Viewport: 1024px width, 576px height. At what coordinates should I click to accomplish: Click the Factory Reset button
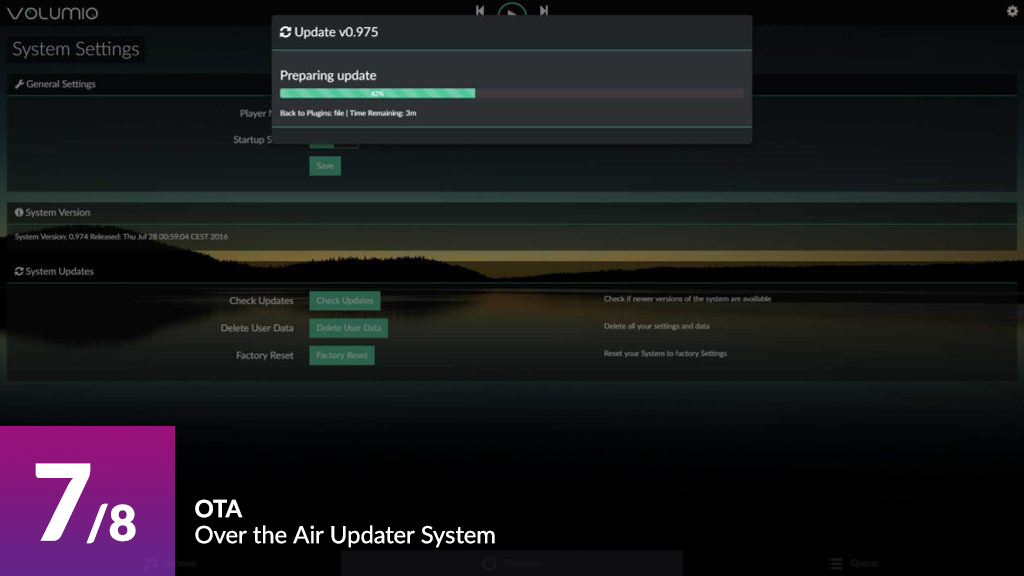pos(342,355)
